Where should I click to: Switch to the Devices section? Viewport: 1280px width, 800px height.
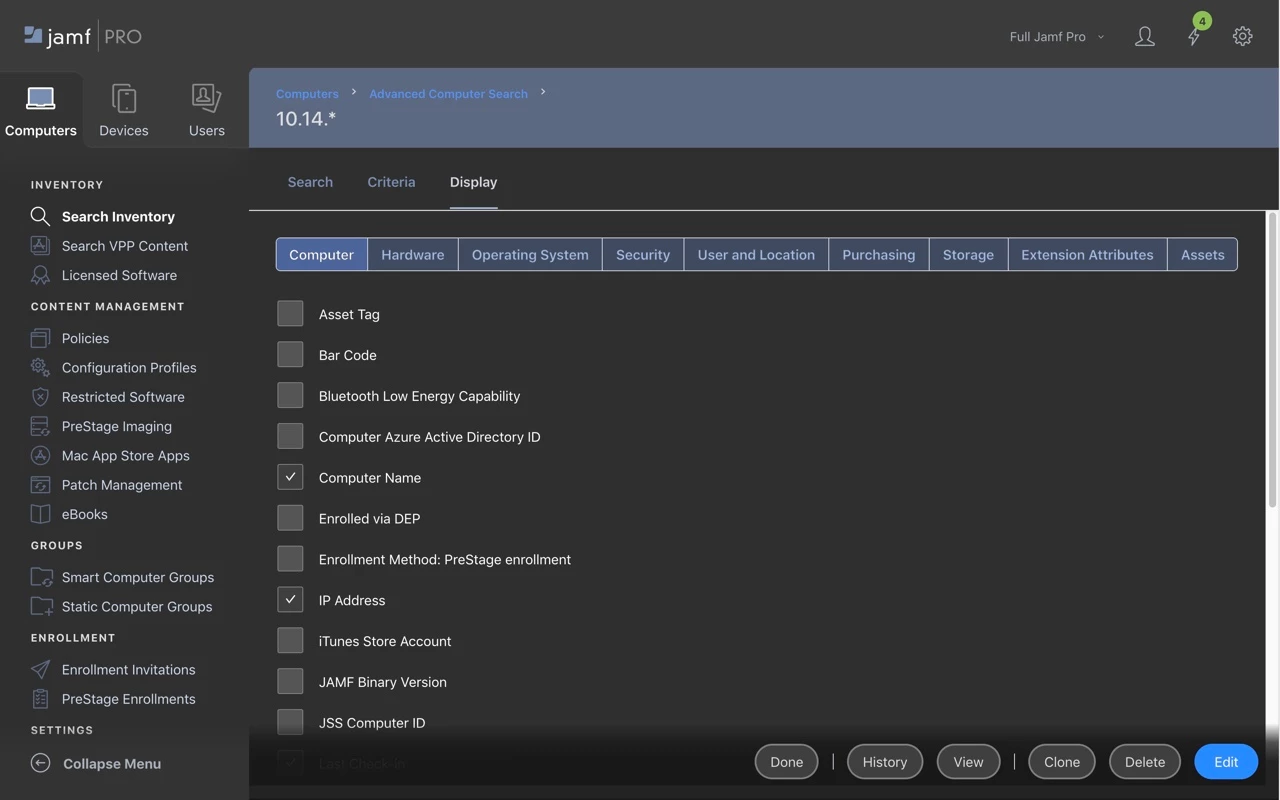[124, 110]
